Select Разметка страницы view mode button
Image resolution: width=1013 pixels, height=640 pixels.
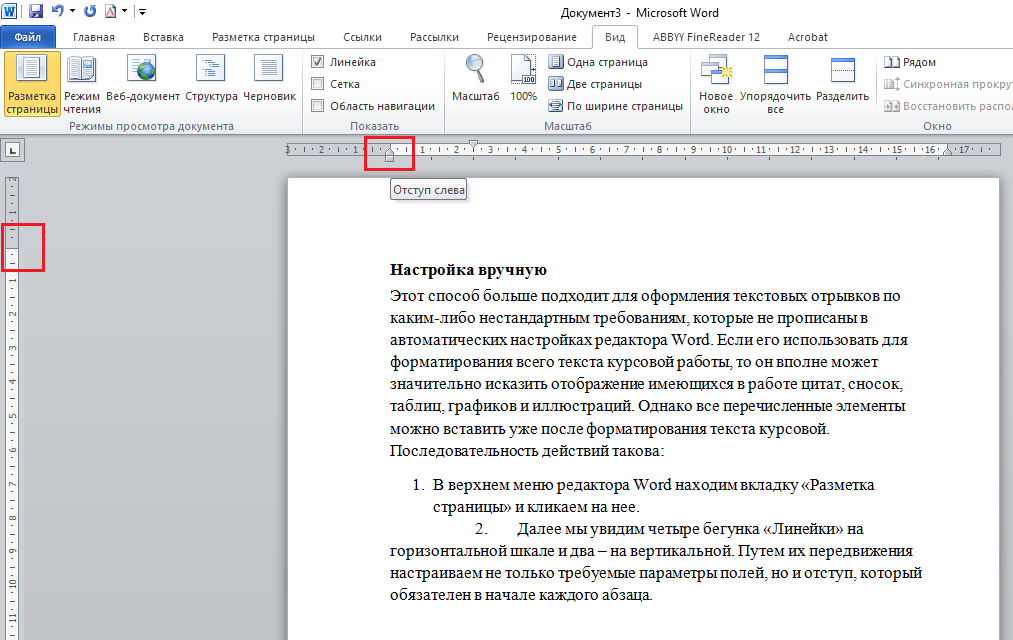coord(32,84)
